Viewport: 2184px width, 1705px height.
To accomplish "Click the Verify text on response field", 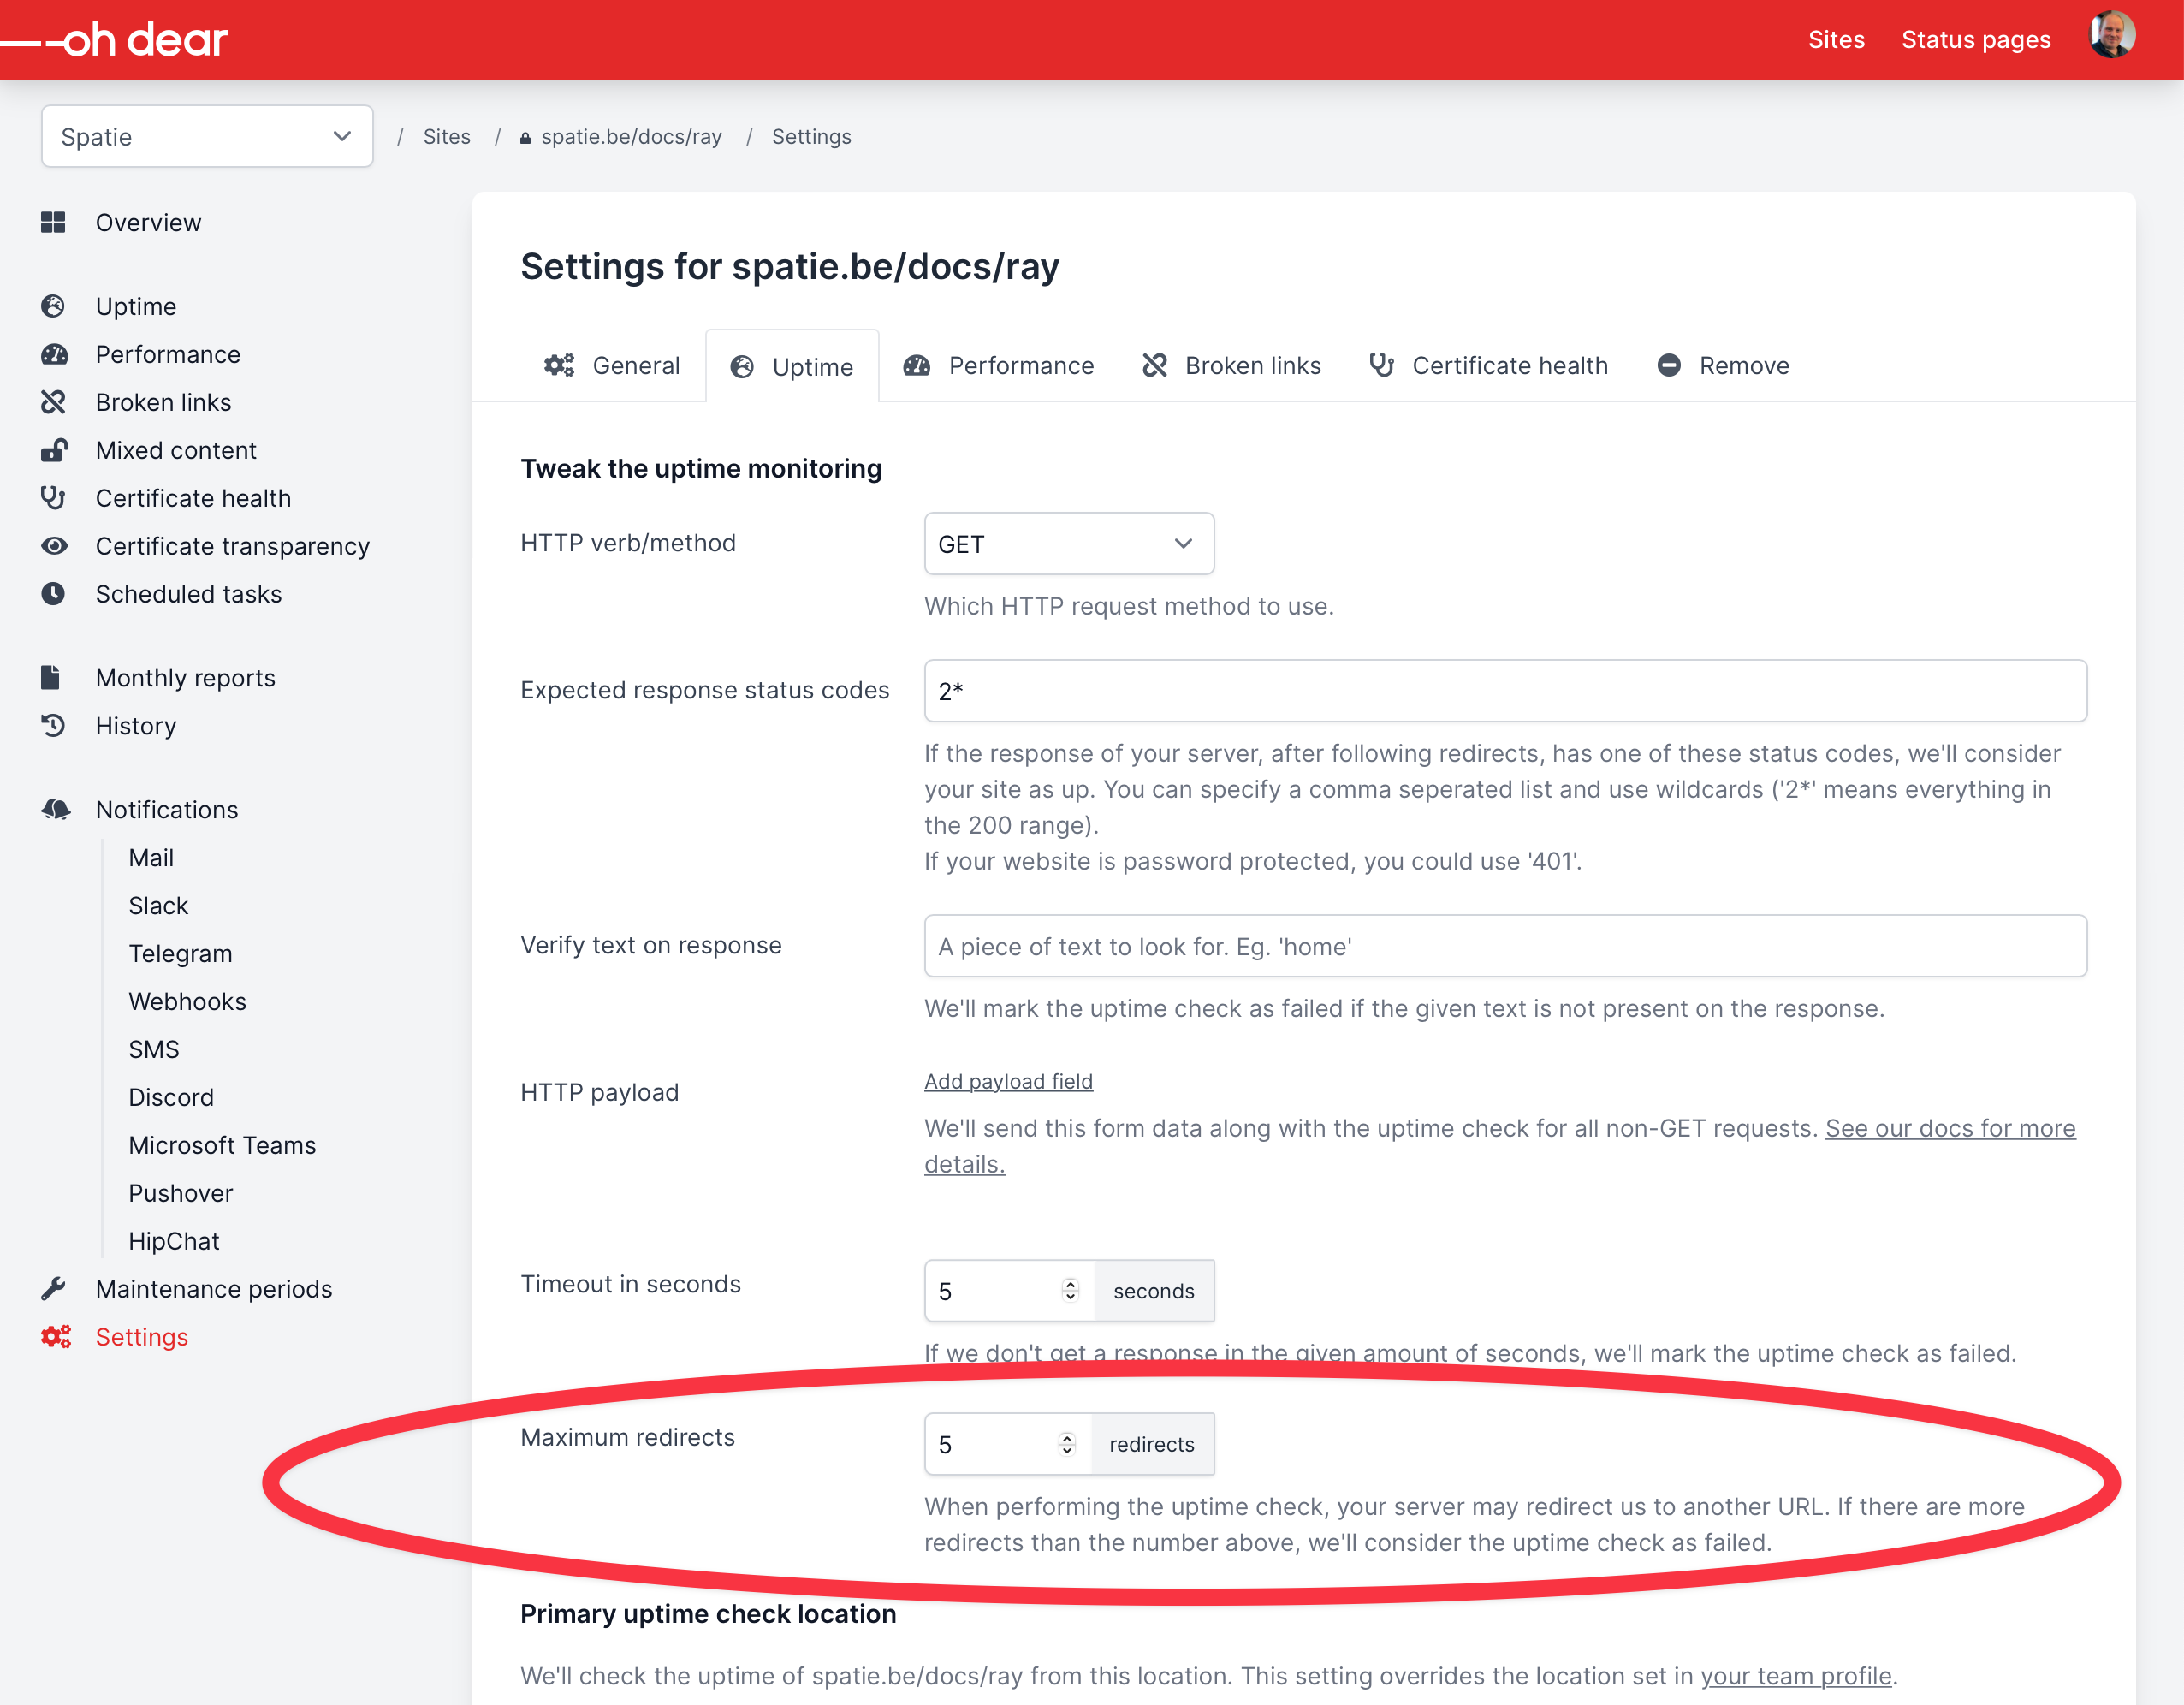I will coord(1505,946).
